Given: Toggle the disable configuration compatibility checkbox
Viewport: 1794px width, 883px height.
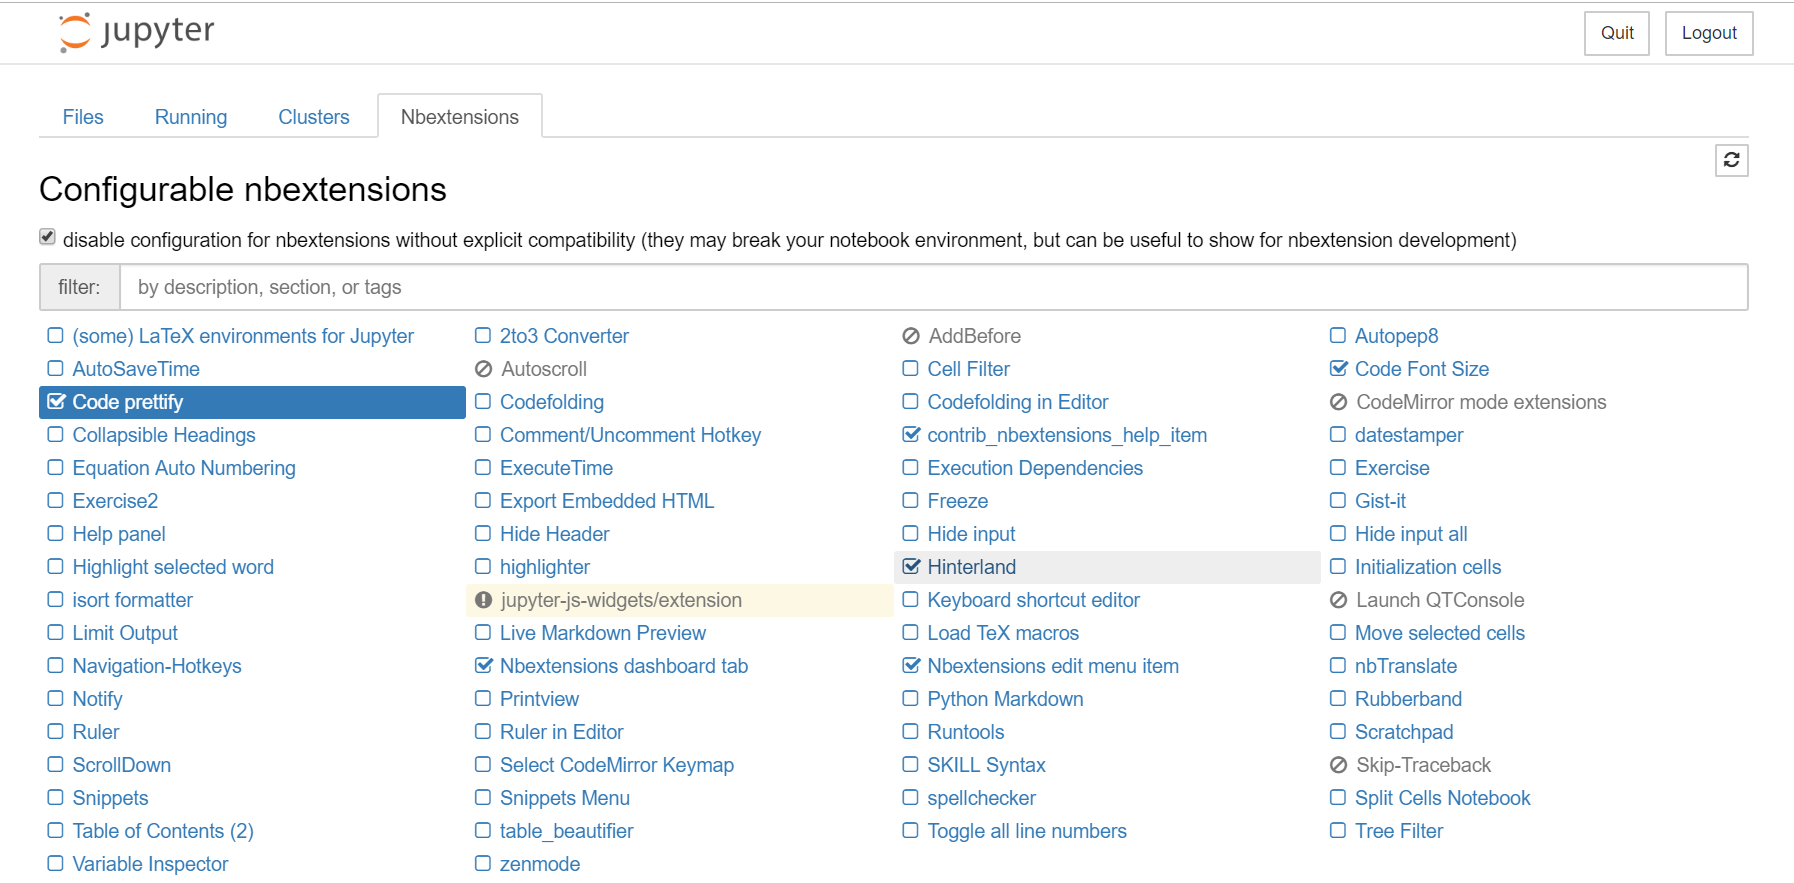Looking at the screenshot, I should tap(47, 237).
